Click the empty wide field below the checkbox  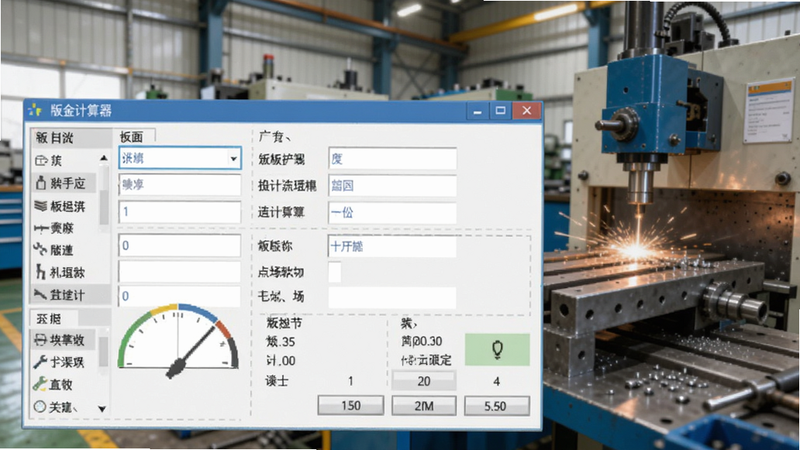pos(392,297)
